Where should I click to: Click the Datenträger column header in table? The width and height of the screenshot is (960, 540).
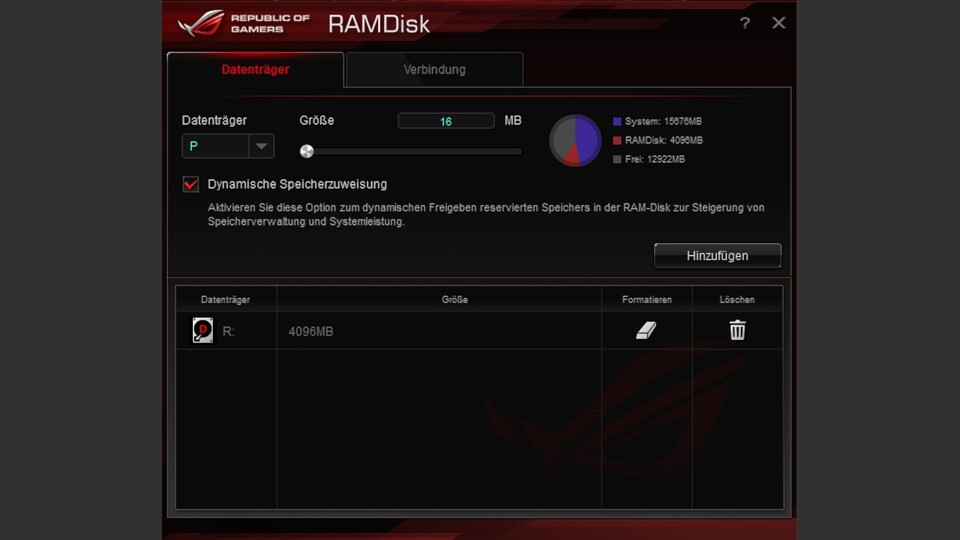pos(225,299)
